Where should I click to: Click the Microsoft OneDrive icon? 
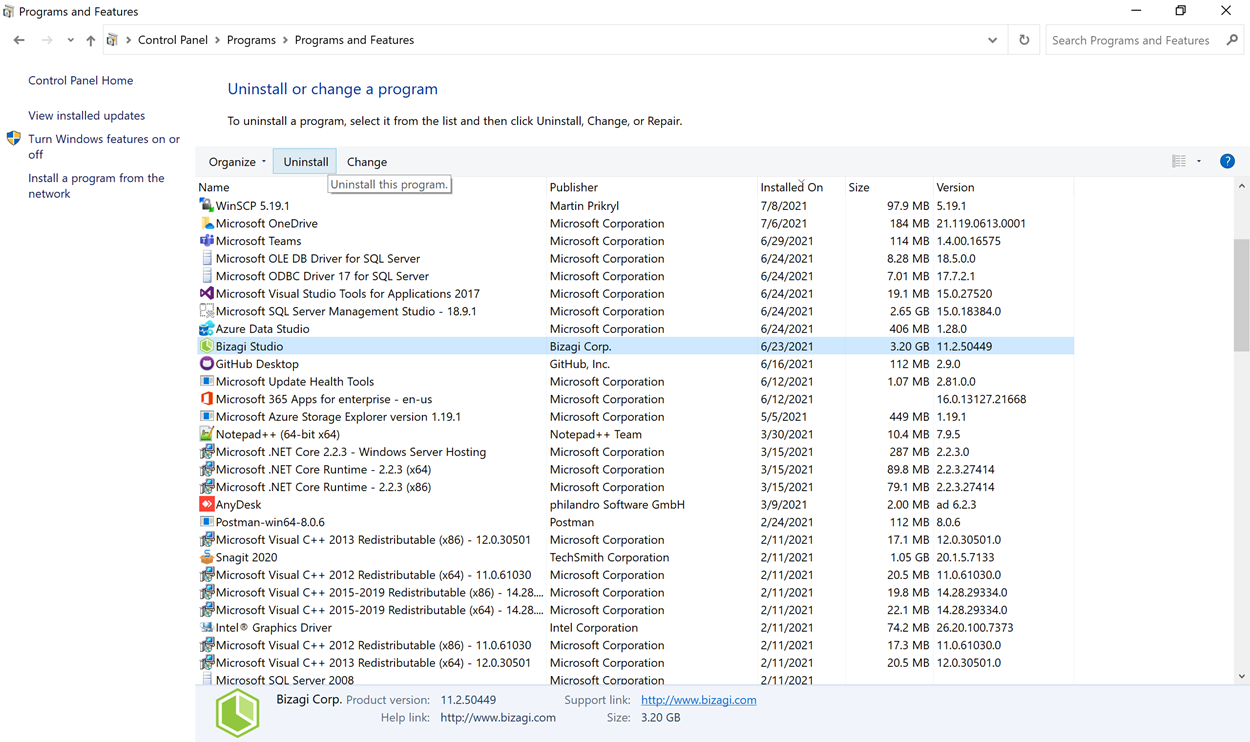(x=206, y=223)
